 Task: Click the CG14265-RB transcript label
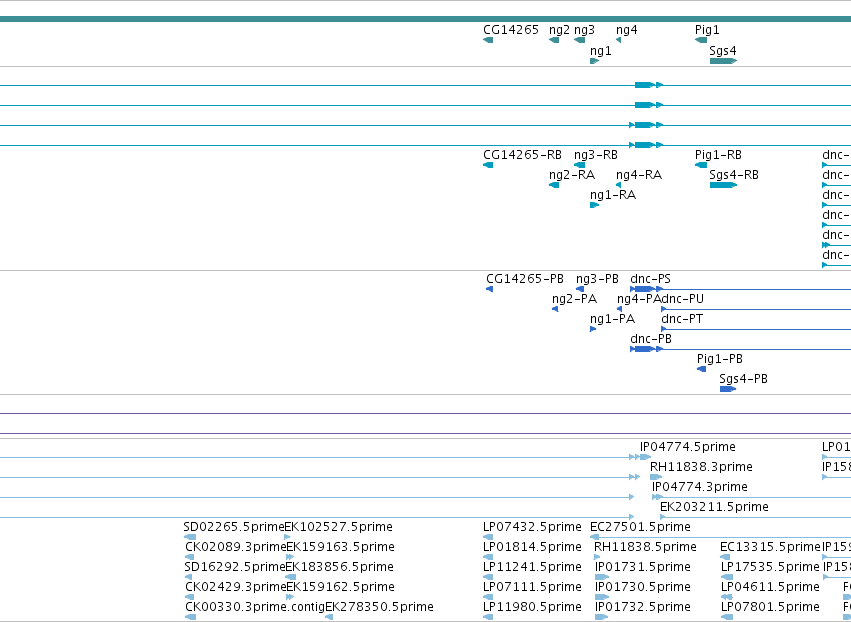click(522, 155)
